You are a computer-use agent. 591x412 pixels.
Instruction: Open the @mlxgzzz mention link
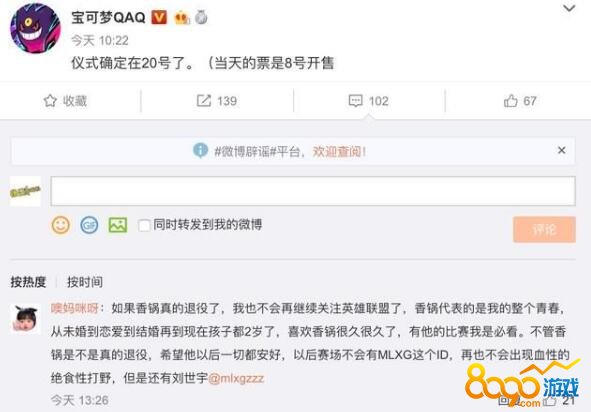(236, 378)
